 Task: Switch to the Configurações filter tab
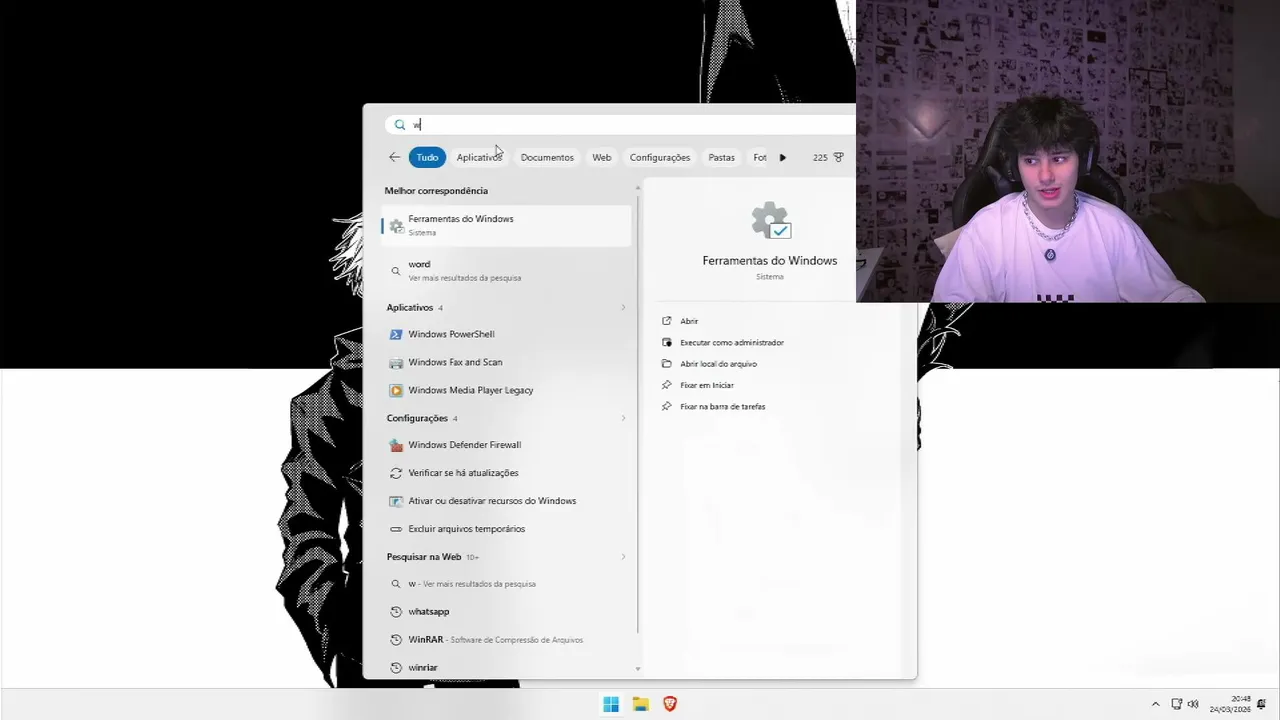tap(660, 157)
